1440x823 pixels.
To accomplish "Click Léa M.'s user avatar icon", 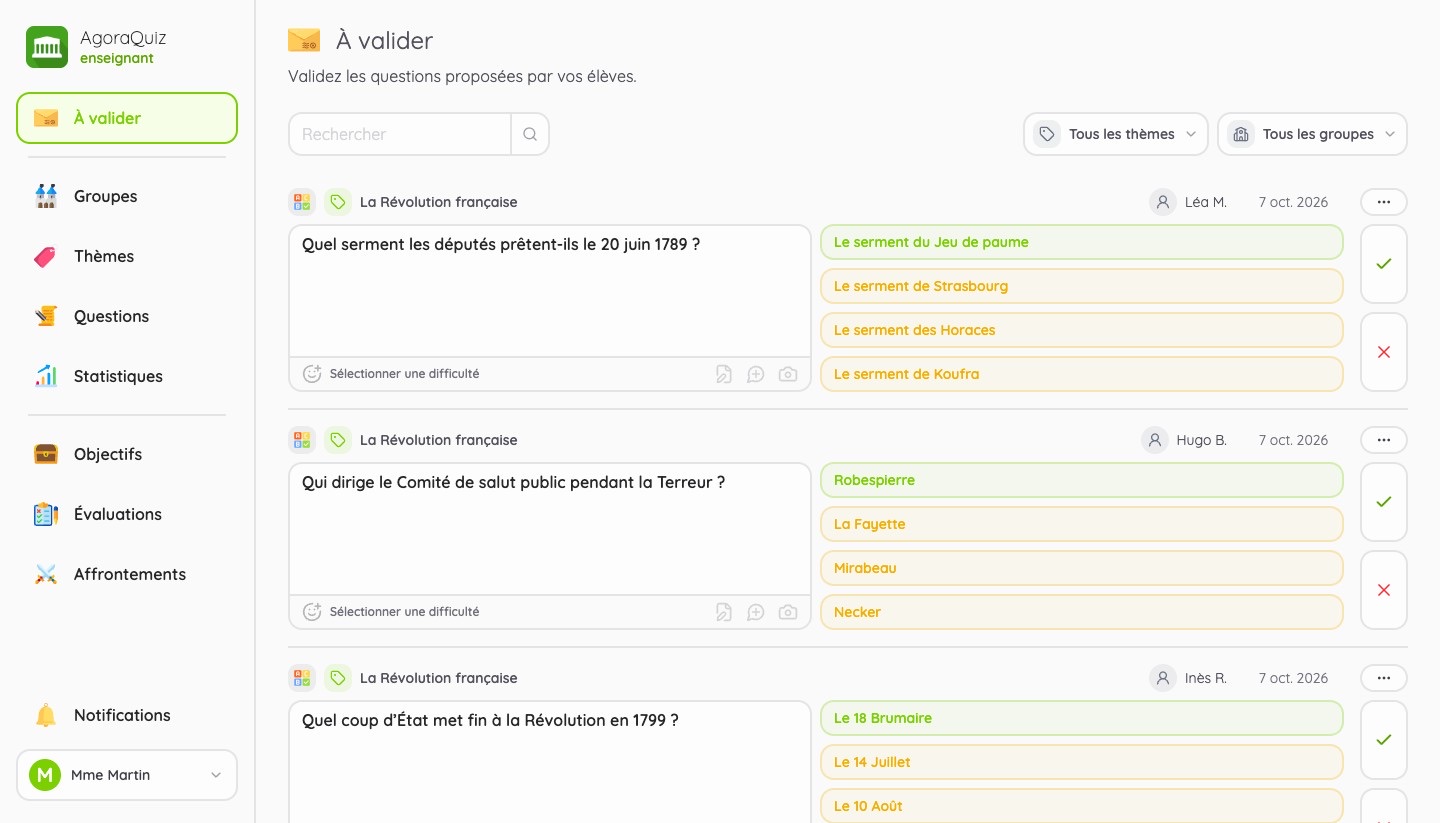I will [1163, 202].
